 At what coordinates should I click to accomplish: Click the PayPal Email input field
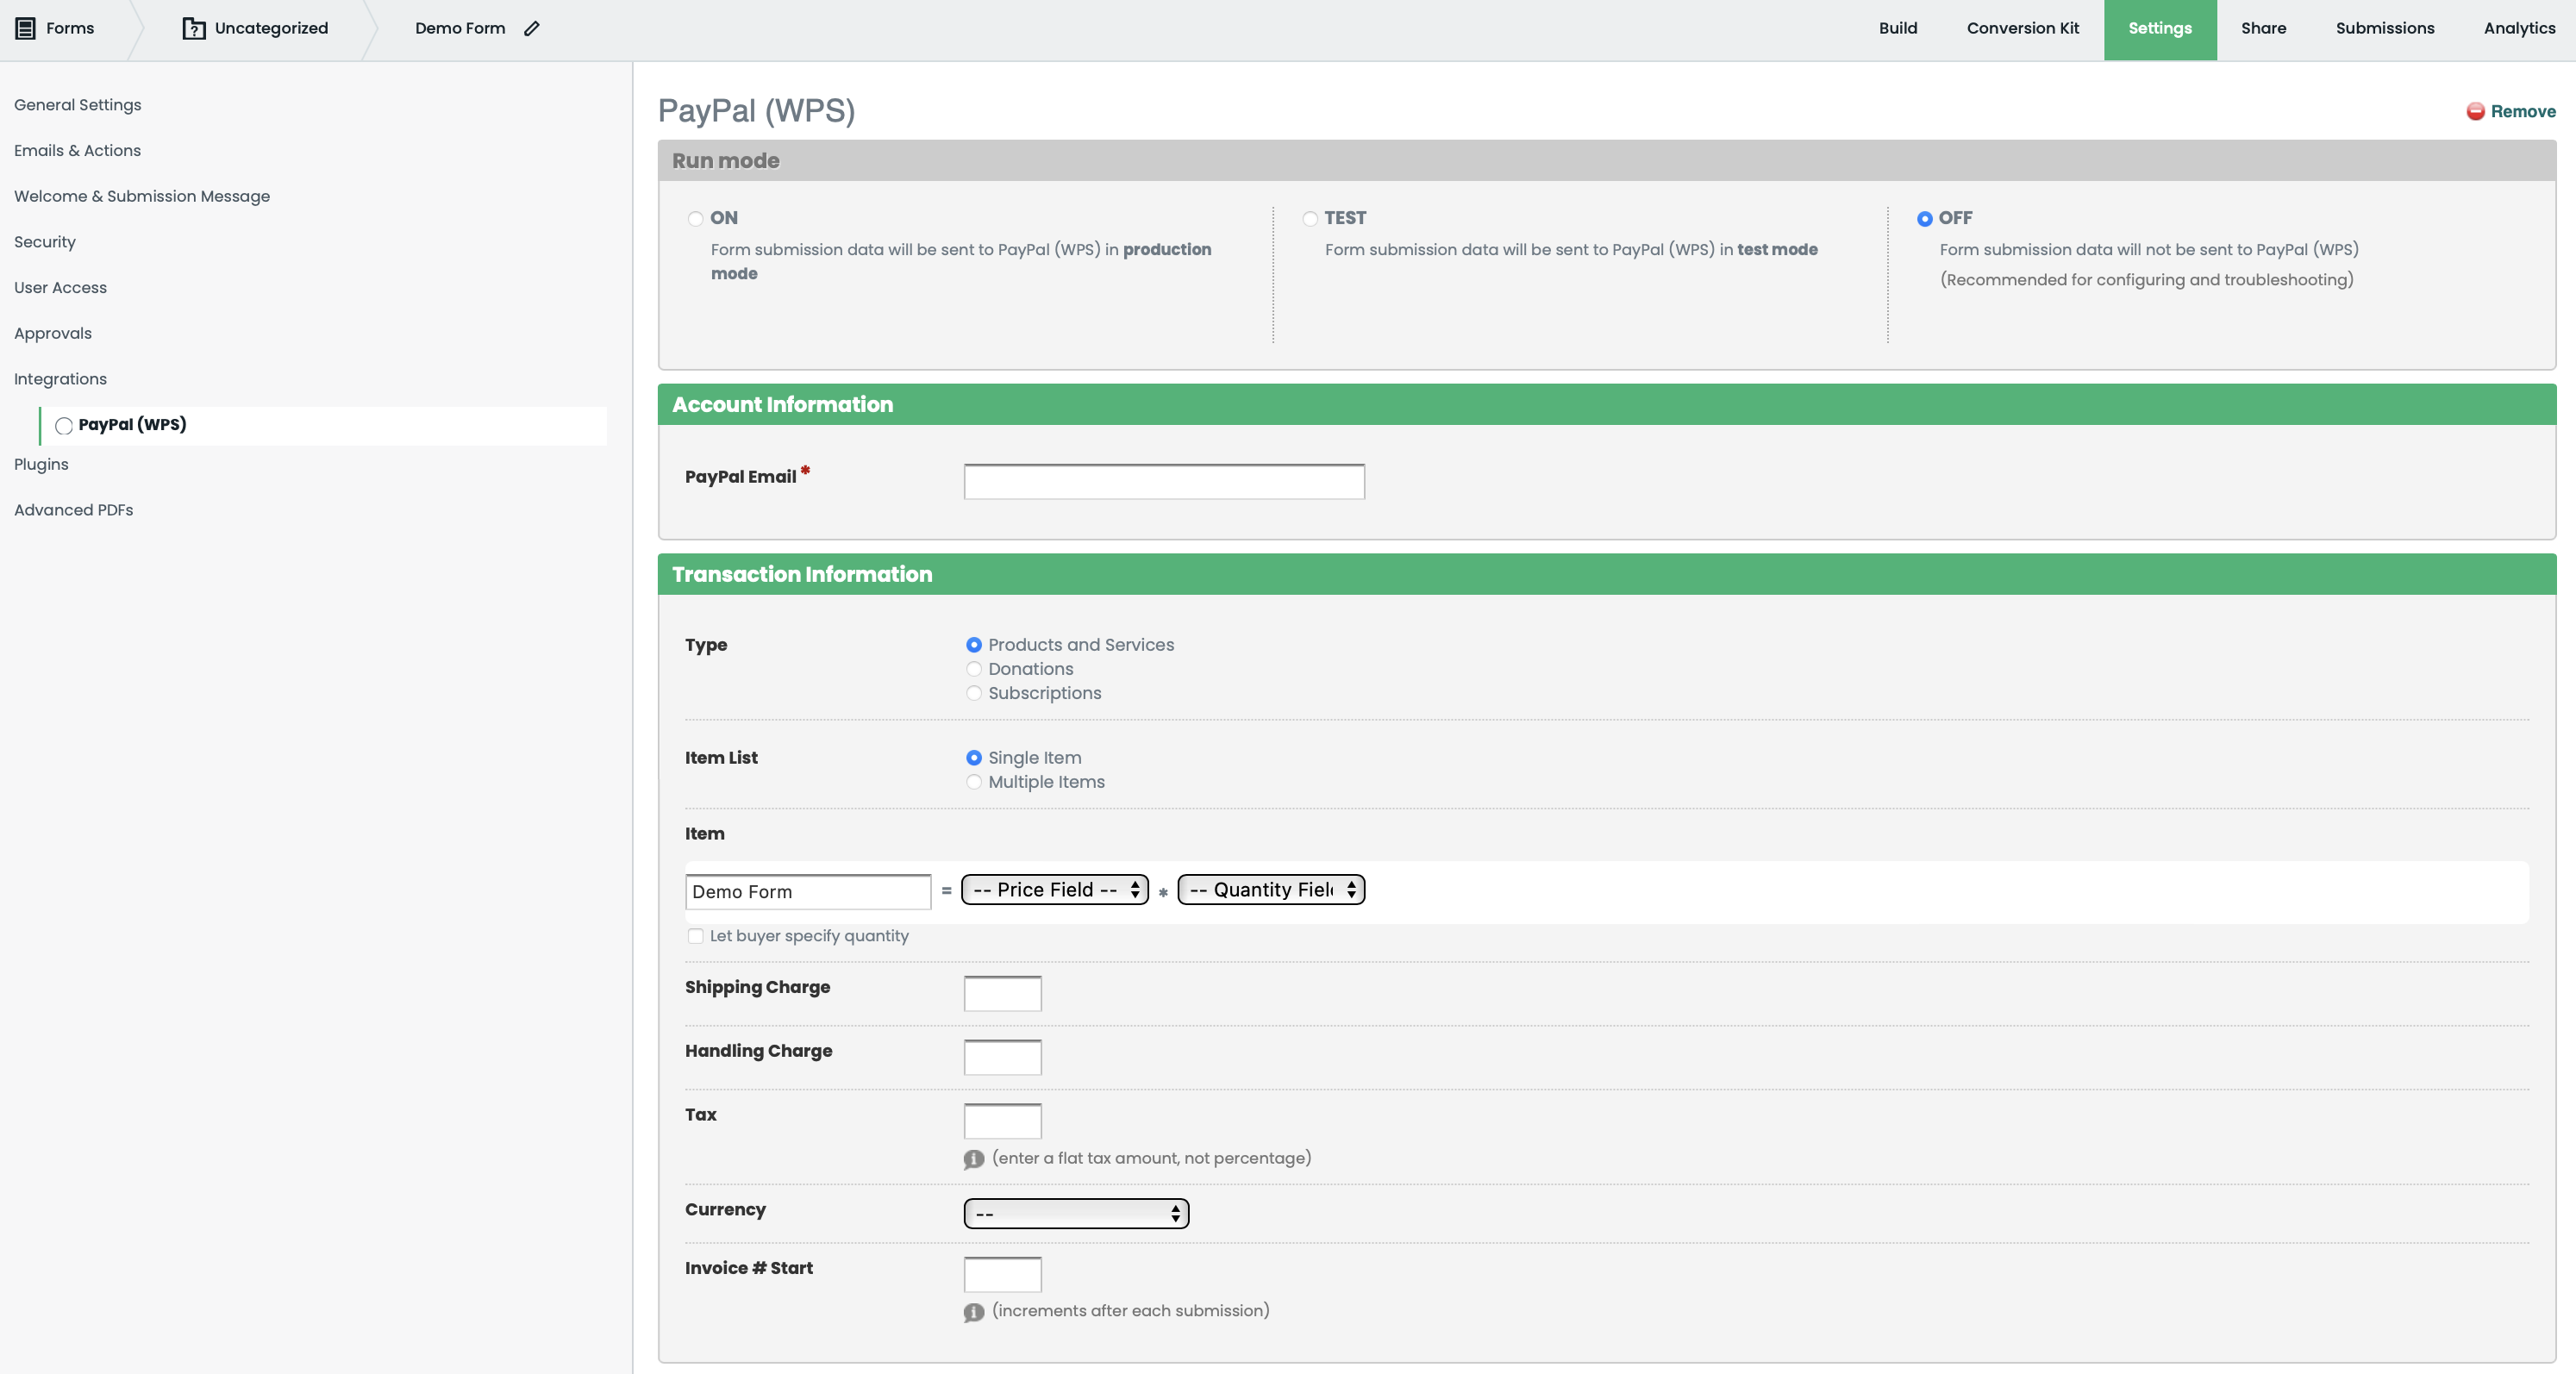pos(1163,481)
